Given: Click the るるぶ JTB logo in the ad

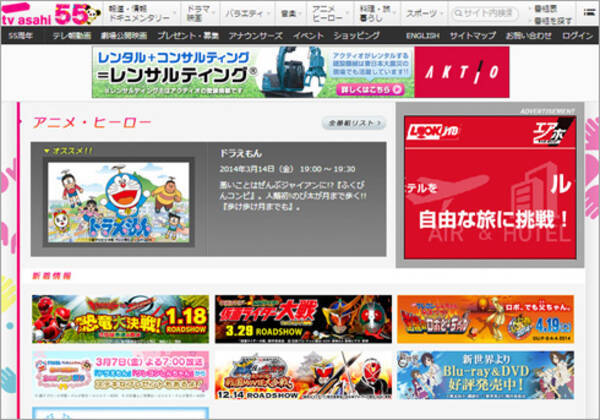Looking at the screenshot, I should coord(432,132).
